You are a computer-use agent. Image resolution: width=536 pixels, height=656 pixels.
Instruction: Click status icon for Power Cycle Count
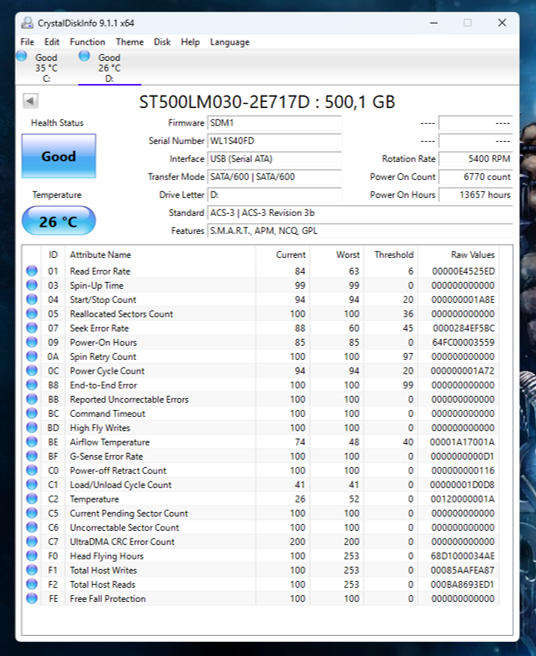coord(32,370)
